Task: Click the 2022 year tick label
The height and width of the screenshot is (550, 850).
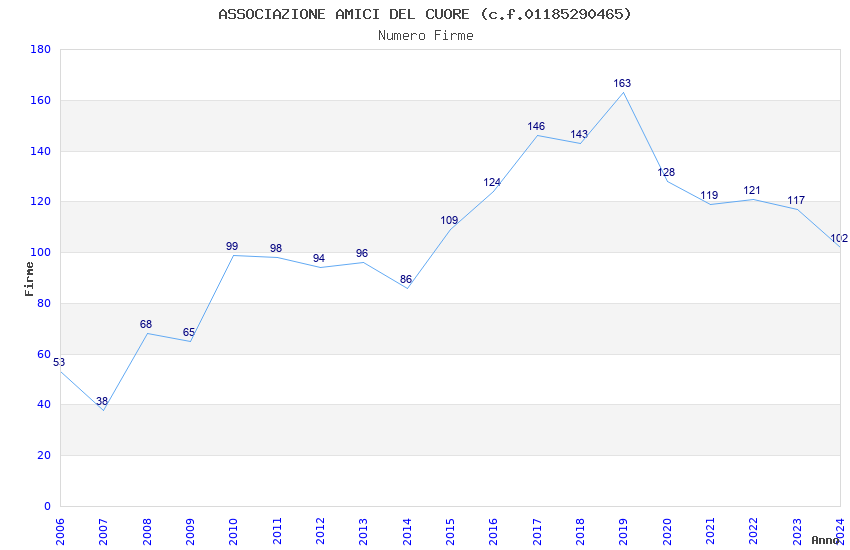Action: pos(754,532)
